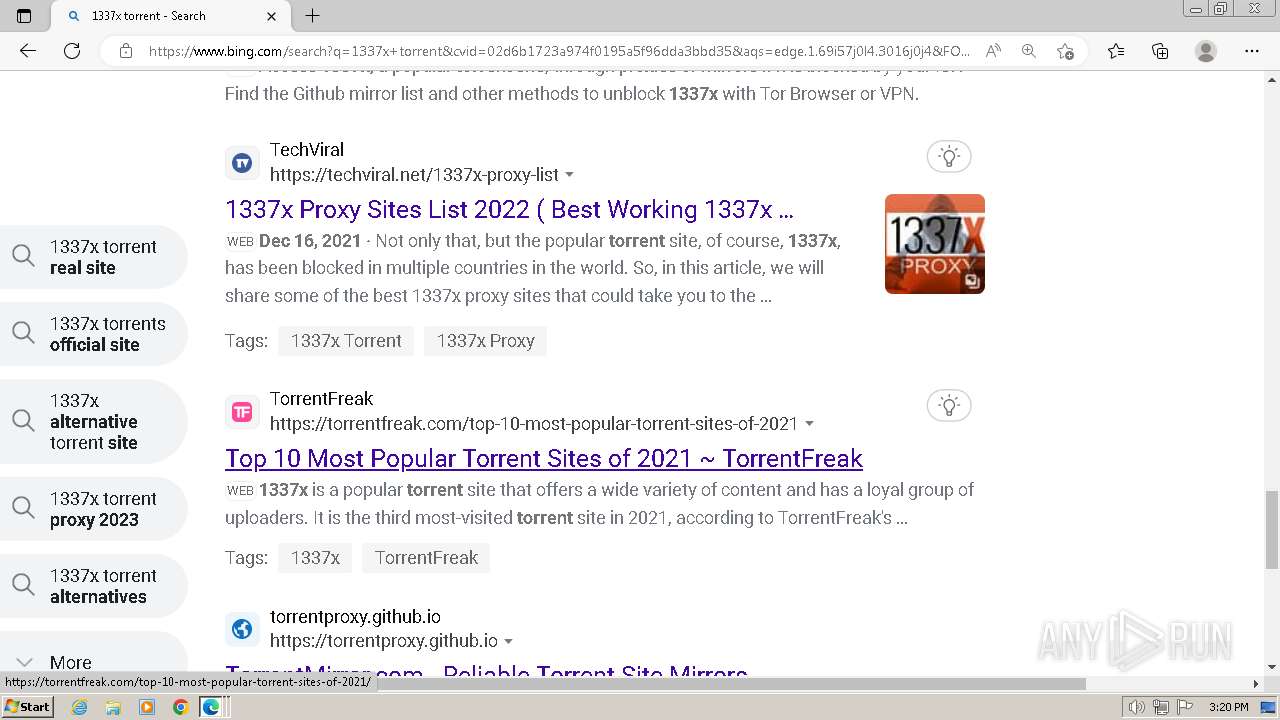Click lightbulb insights icon for TorrentFreak result
The width and height of the screenshot is (1280, 720).
949,405
